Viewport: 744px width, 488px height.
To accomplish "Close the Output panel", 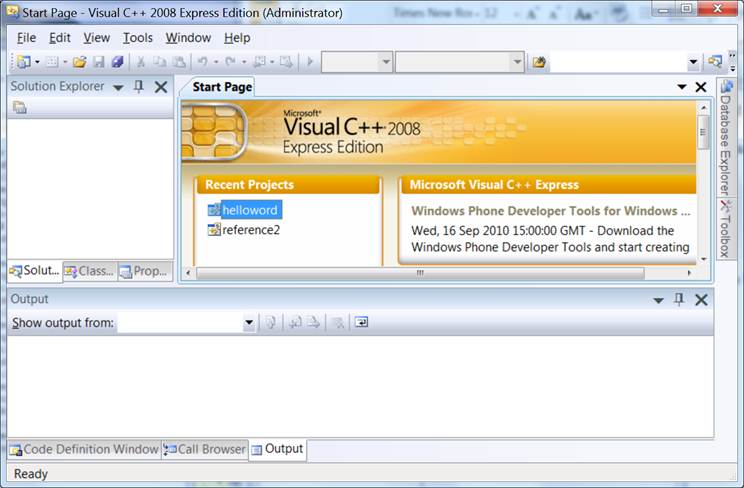I will click(x=701, y=300).
